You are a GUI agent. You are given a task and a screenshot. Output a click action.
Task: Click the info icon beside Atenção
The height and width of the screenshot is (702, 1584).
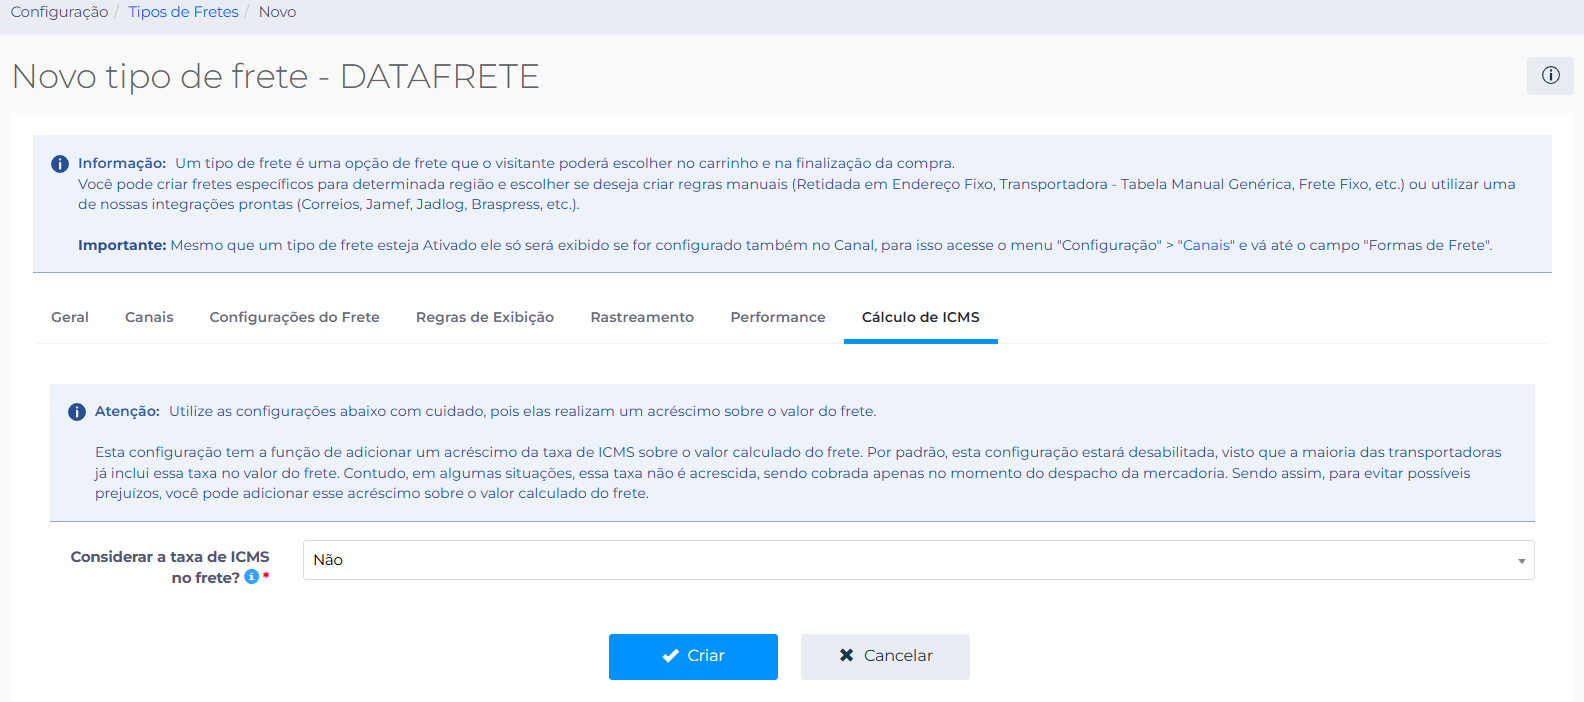(77, 412)
